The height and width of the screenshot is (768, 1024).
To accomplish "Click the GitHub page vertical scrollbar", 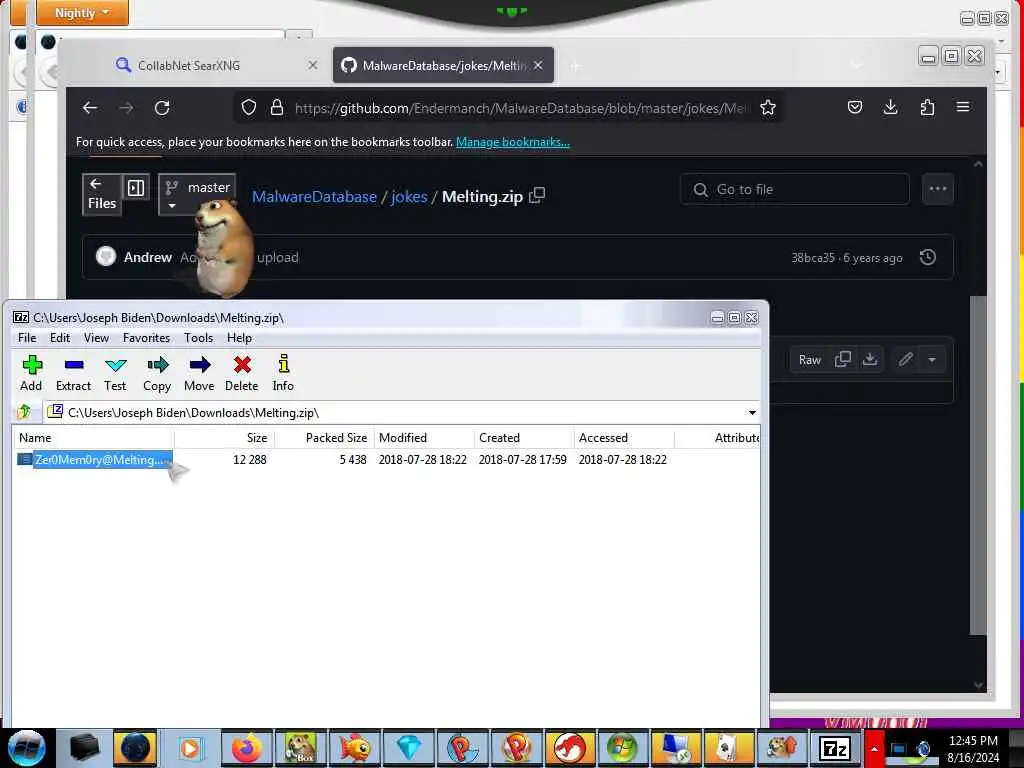I will click(x=978, y=465).
